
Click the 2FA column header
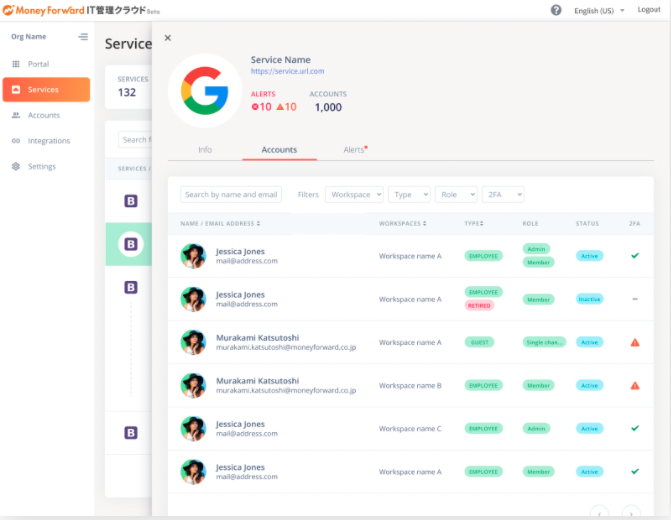[x=635, y=223]
